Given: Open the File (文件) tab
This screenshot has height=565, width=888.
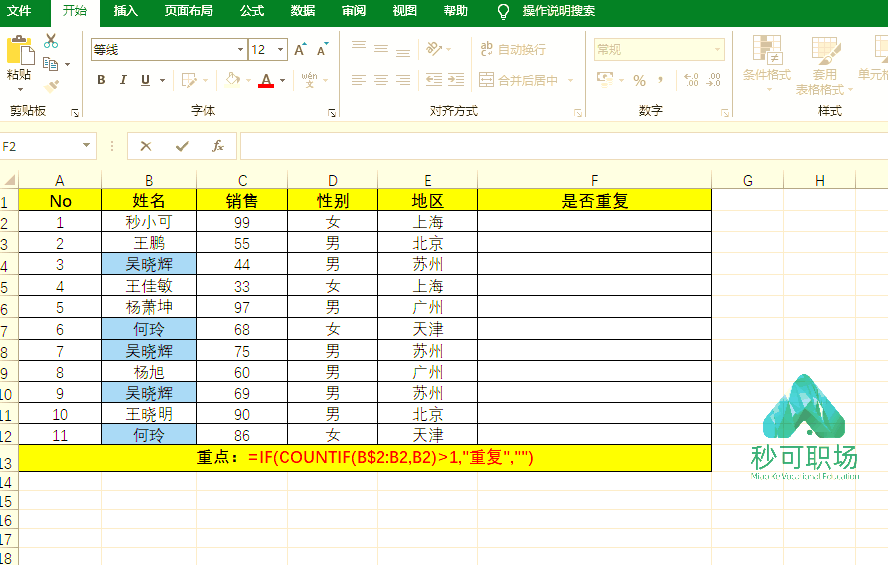Looking at the screenshot, I should (x=19, y=11).
